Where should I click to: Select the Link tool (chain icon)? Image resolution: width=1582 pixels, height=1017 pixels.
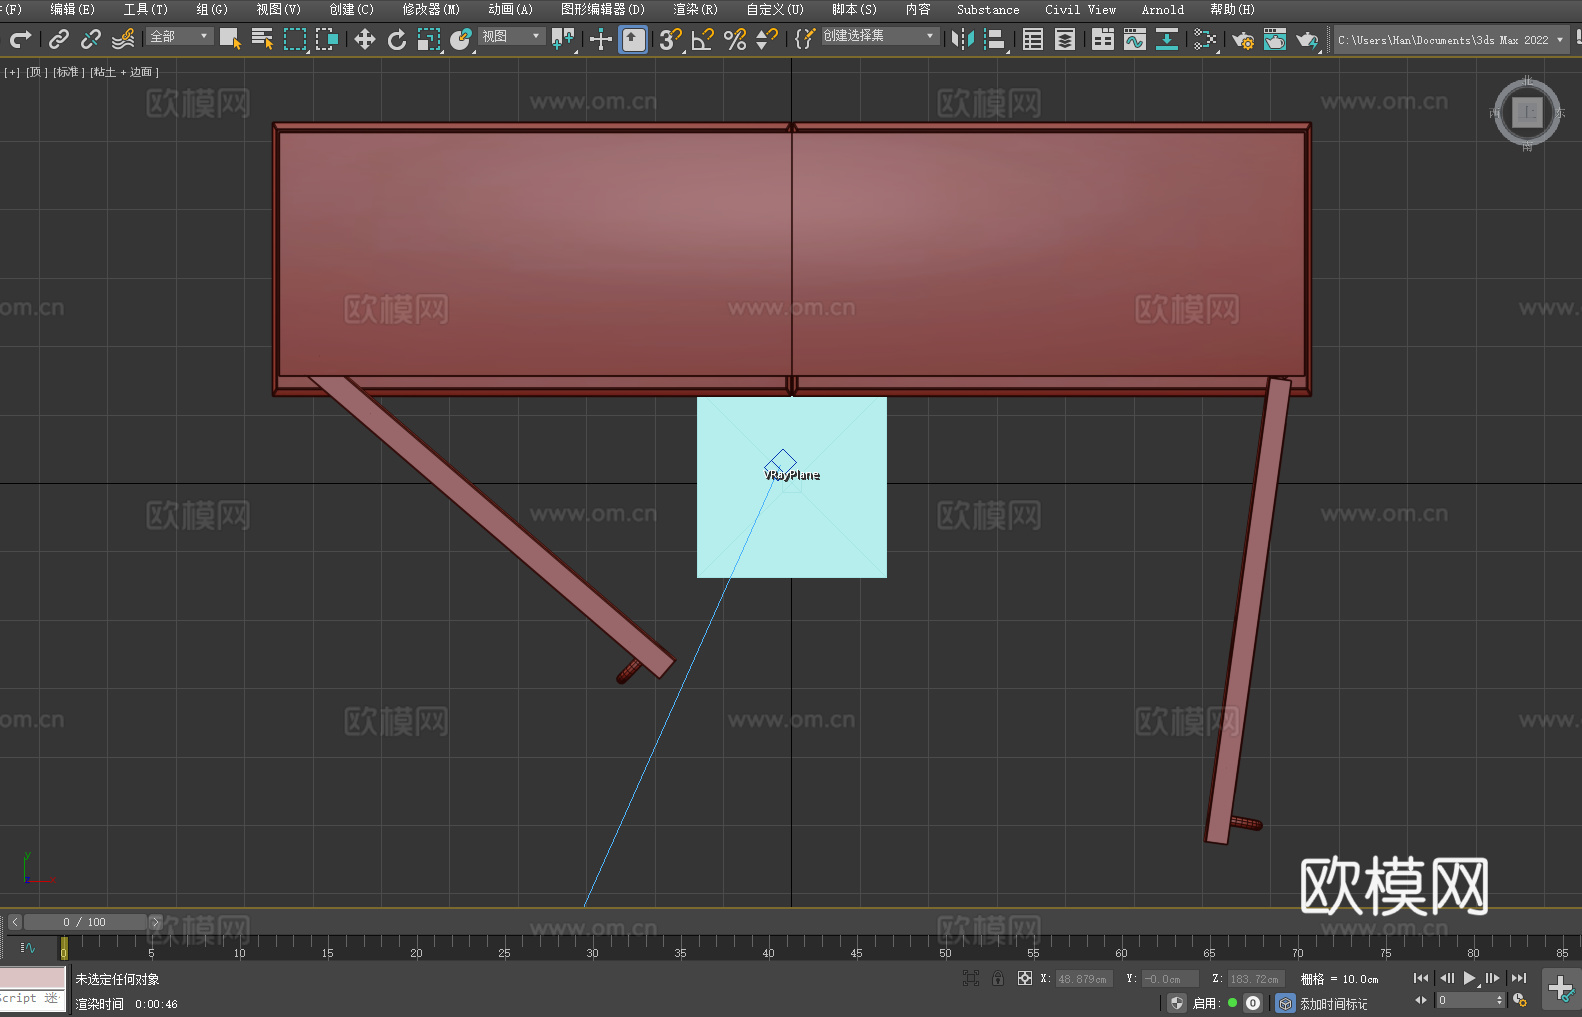[59, 39]
